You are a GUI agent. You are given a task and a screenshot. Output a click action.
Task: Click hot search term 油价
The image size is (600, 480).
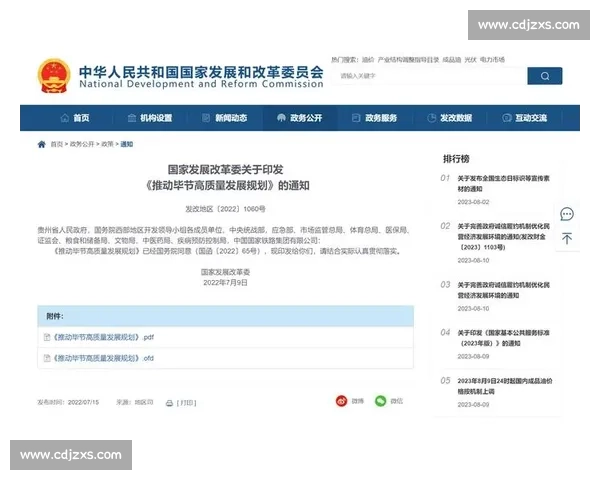pyautogui.click(x=368, y=60)
